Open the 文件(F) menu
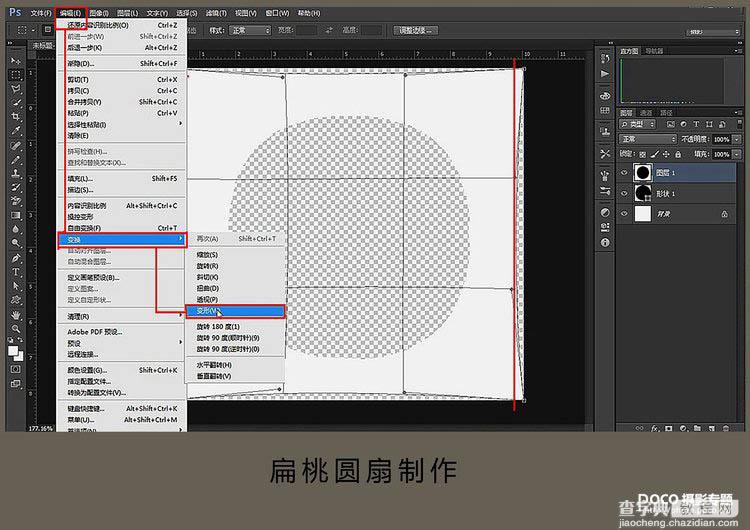 (41, 13)
